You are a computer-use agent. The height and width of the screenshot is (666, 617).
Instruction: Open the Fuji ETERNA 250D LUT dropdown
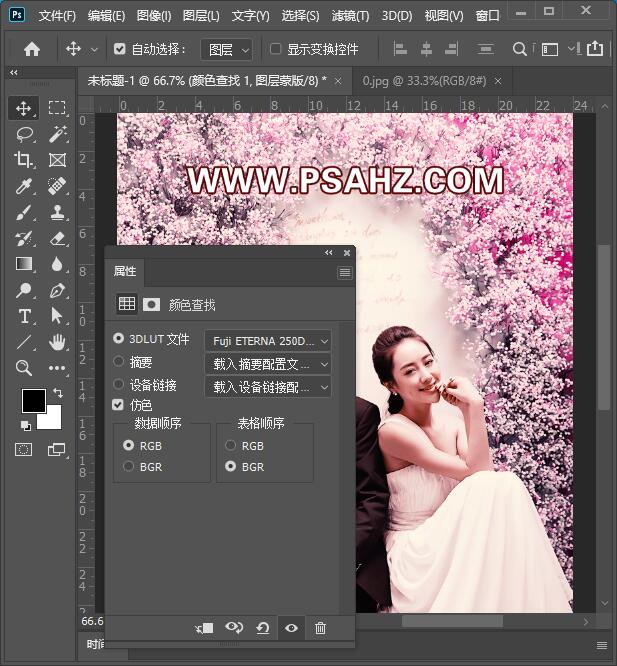pyautogui.click(x=268, y=341)
